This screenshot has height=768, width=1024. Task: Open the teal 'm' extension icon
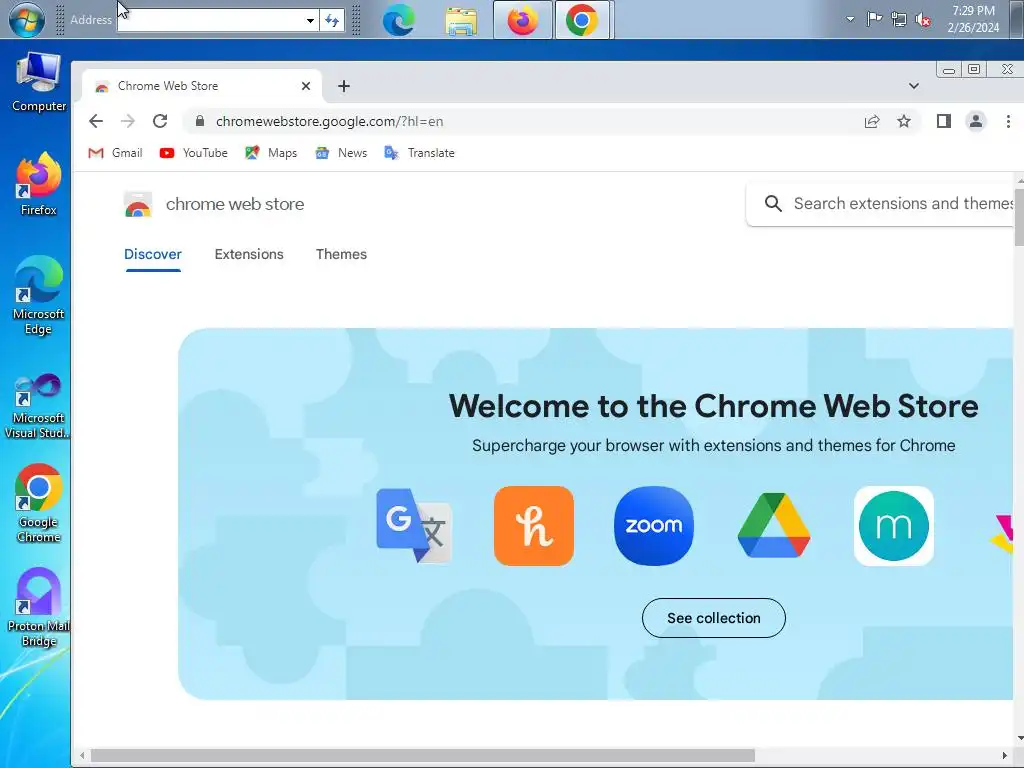click(x=894, y=526)
